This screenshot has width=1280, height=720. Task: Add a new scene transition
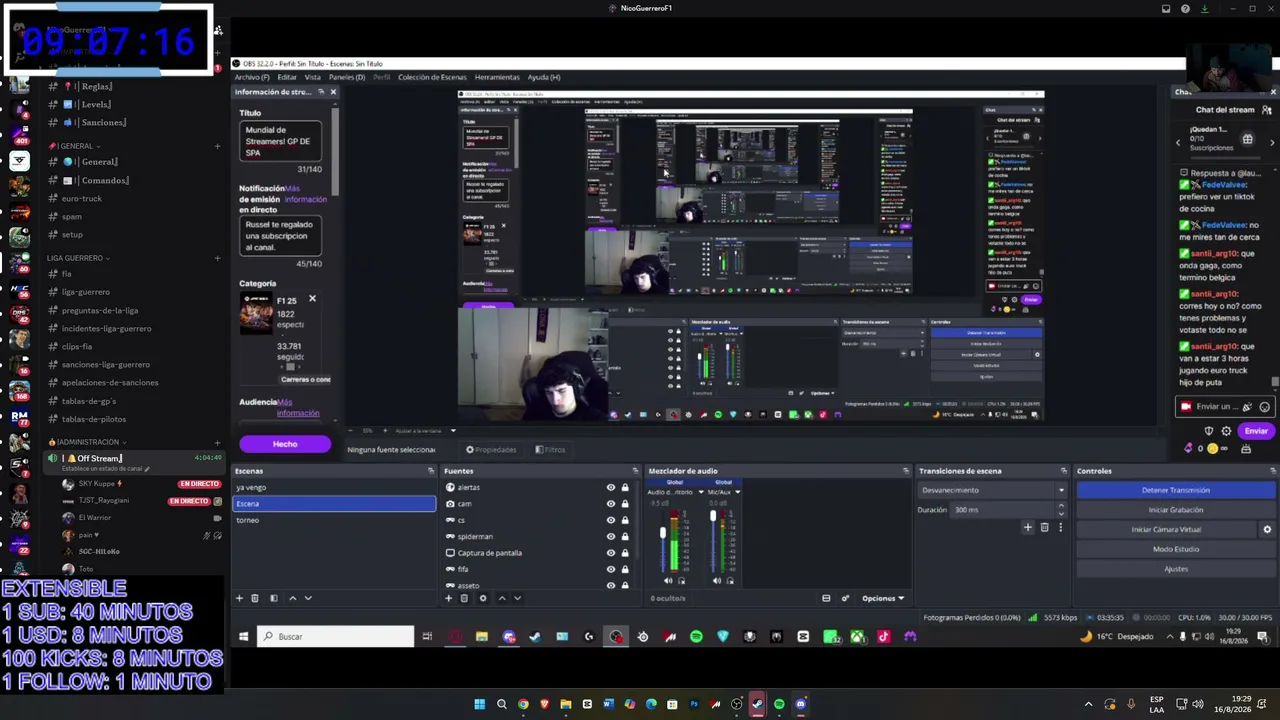(x=1027, y=527)
